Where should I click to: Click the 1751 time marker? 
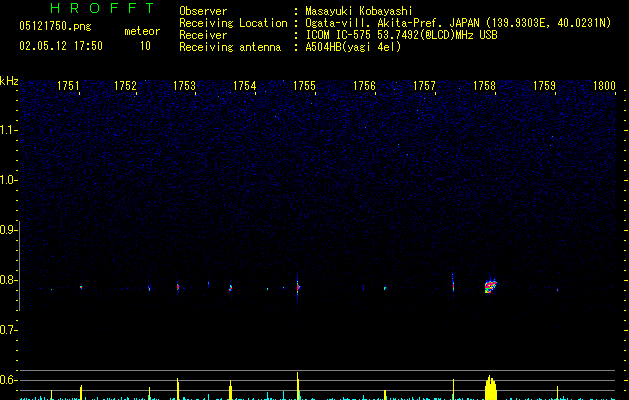(x=68, y=86)
